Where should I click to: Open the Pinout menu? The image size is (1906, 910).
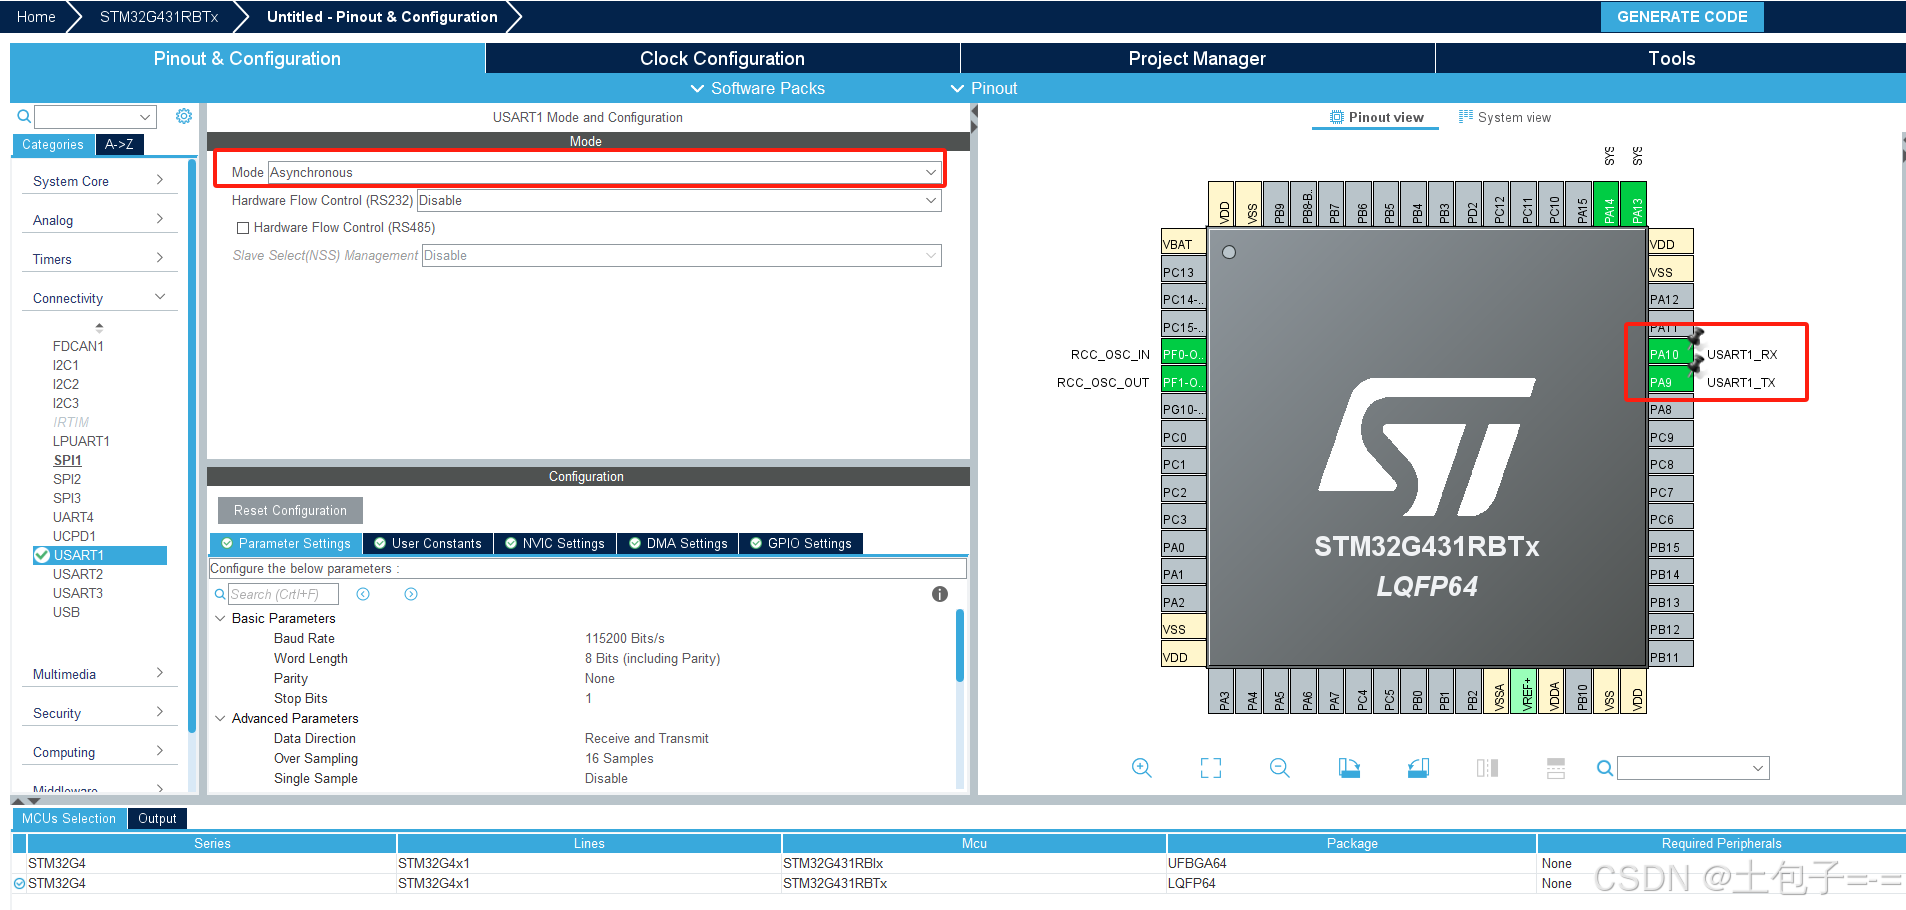(x=983, y=88)
